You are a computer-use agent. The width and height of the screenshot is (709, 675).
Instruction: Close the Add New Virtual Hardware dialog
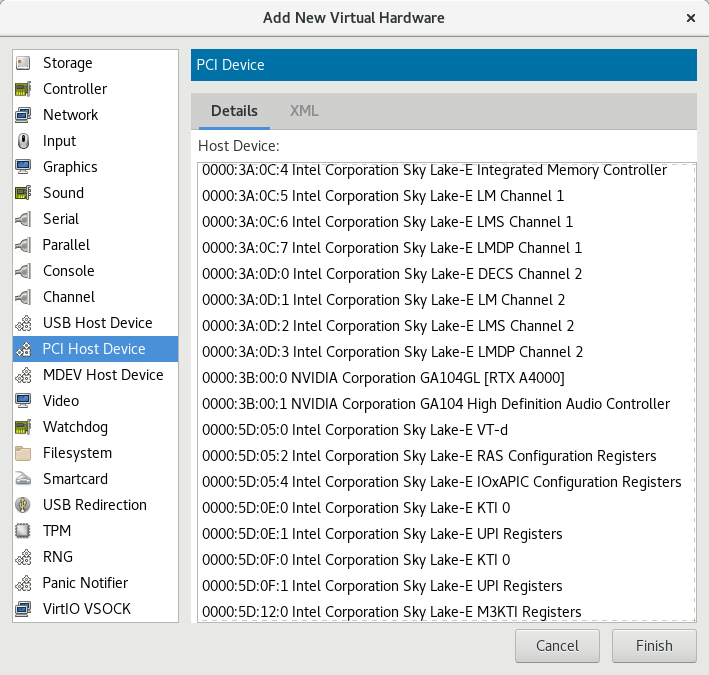(690, 18)
